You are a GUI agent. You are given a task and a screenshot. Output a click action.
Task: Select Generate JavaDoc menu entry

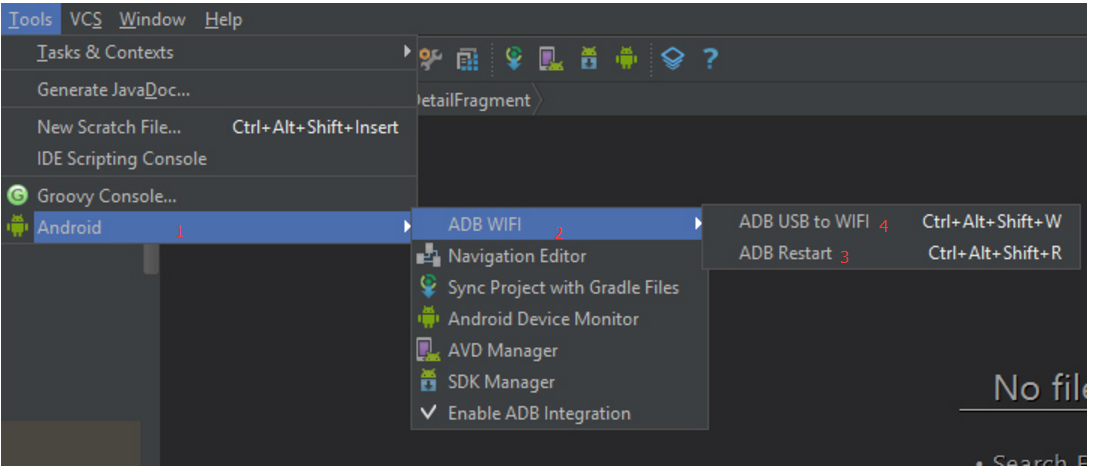pyautogui.click(x=113, y=90)
